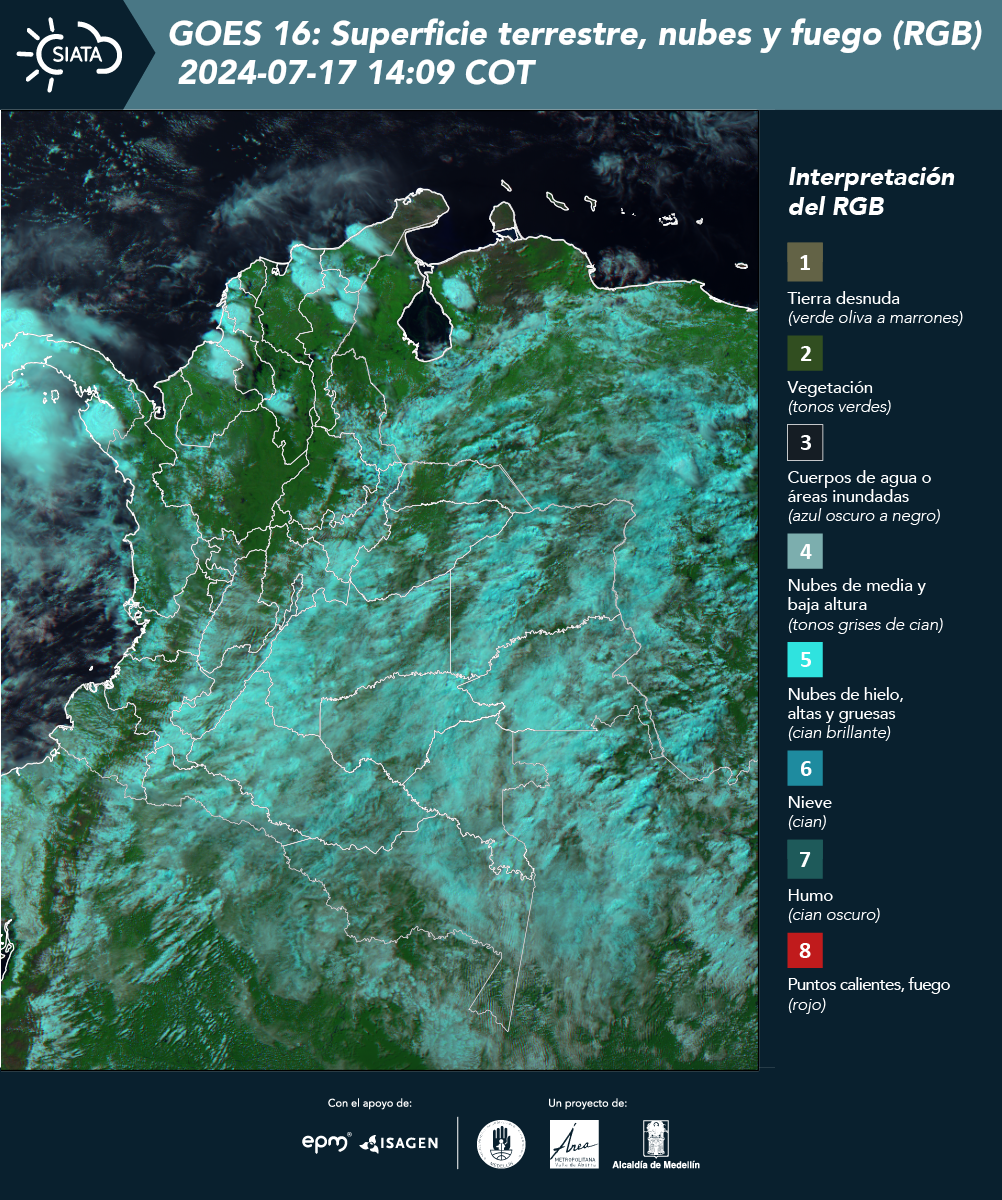The image size is (1002, 1200).
Task: Click the '(rojo)' note
Action: 807,1005
